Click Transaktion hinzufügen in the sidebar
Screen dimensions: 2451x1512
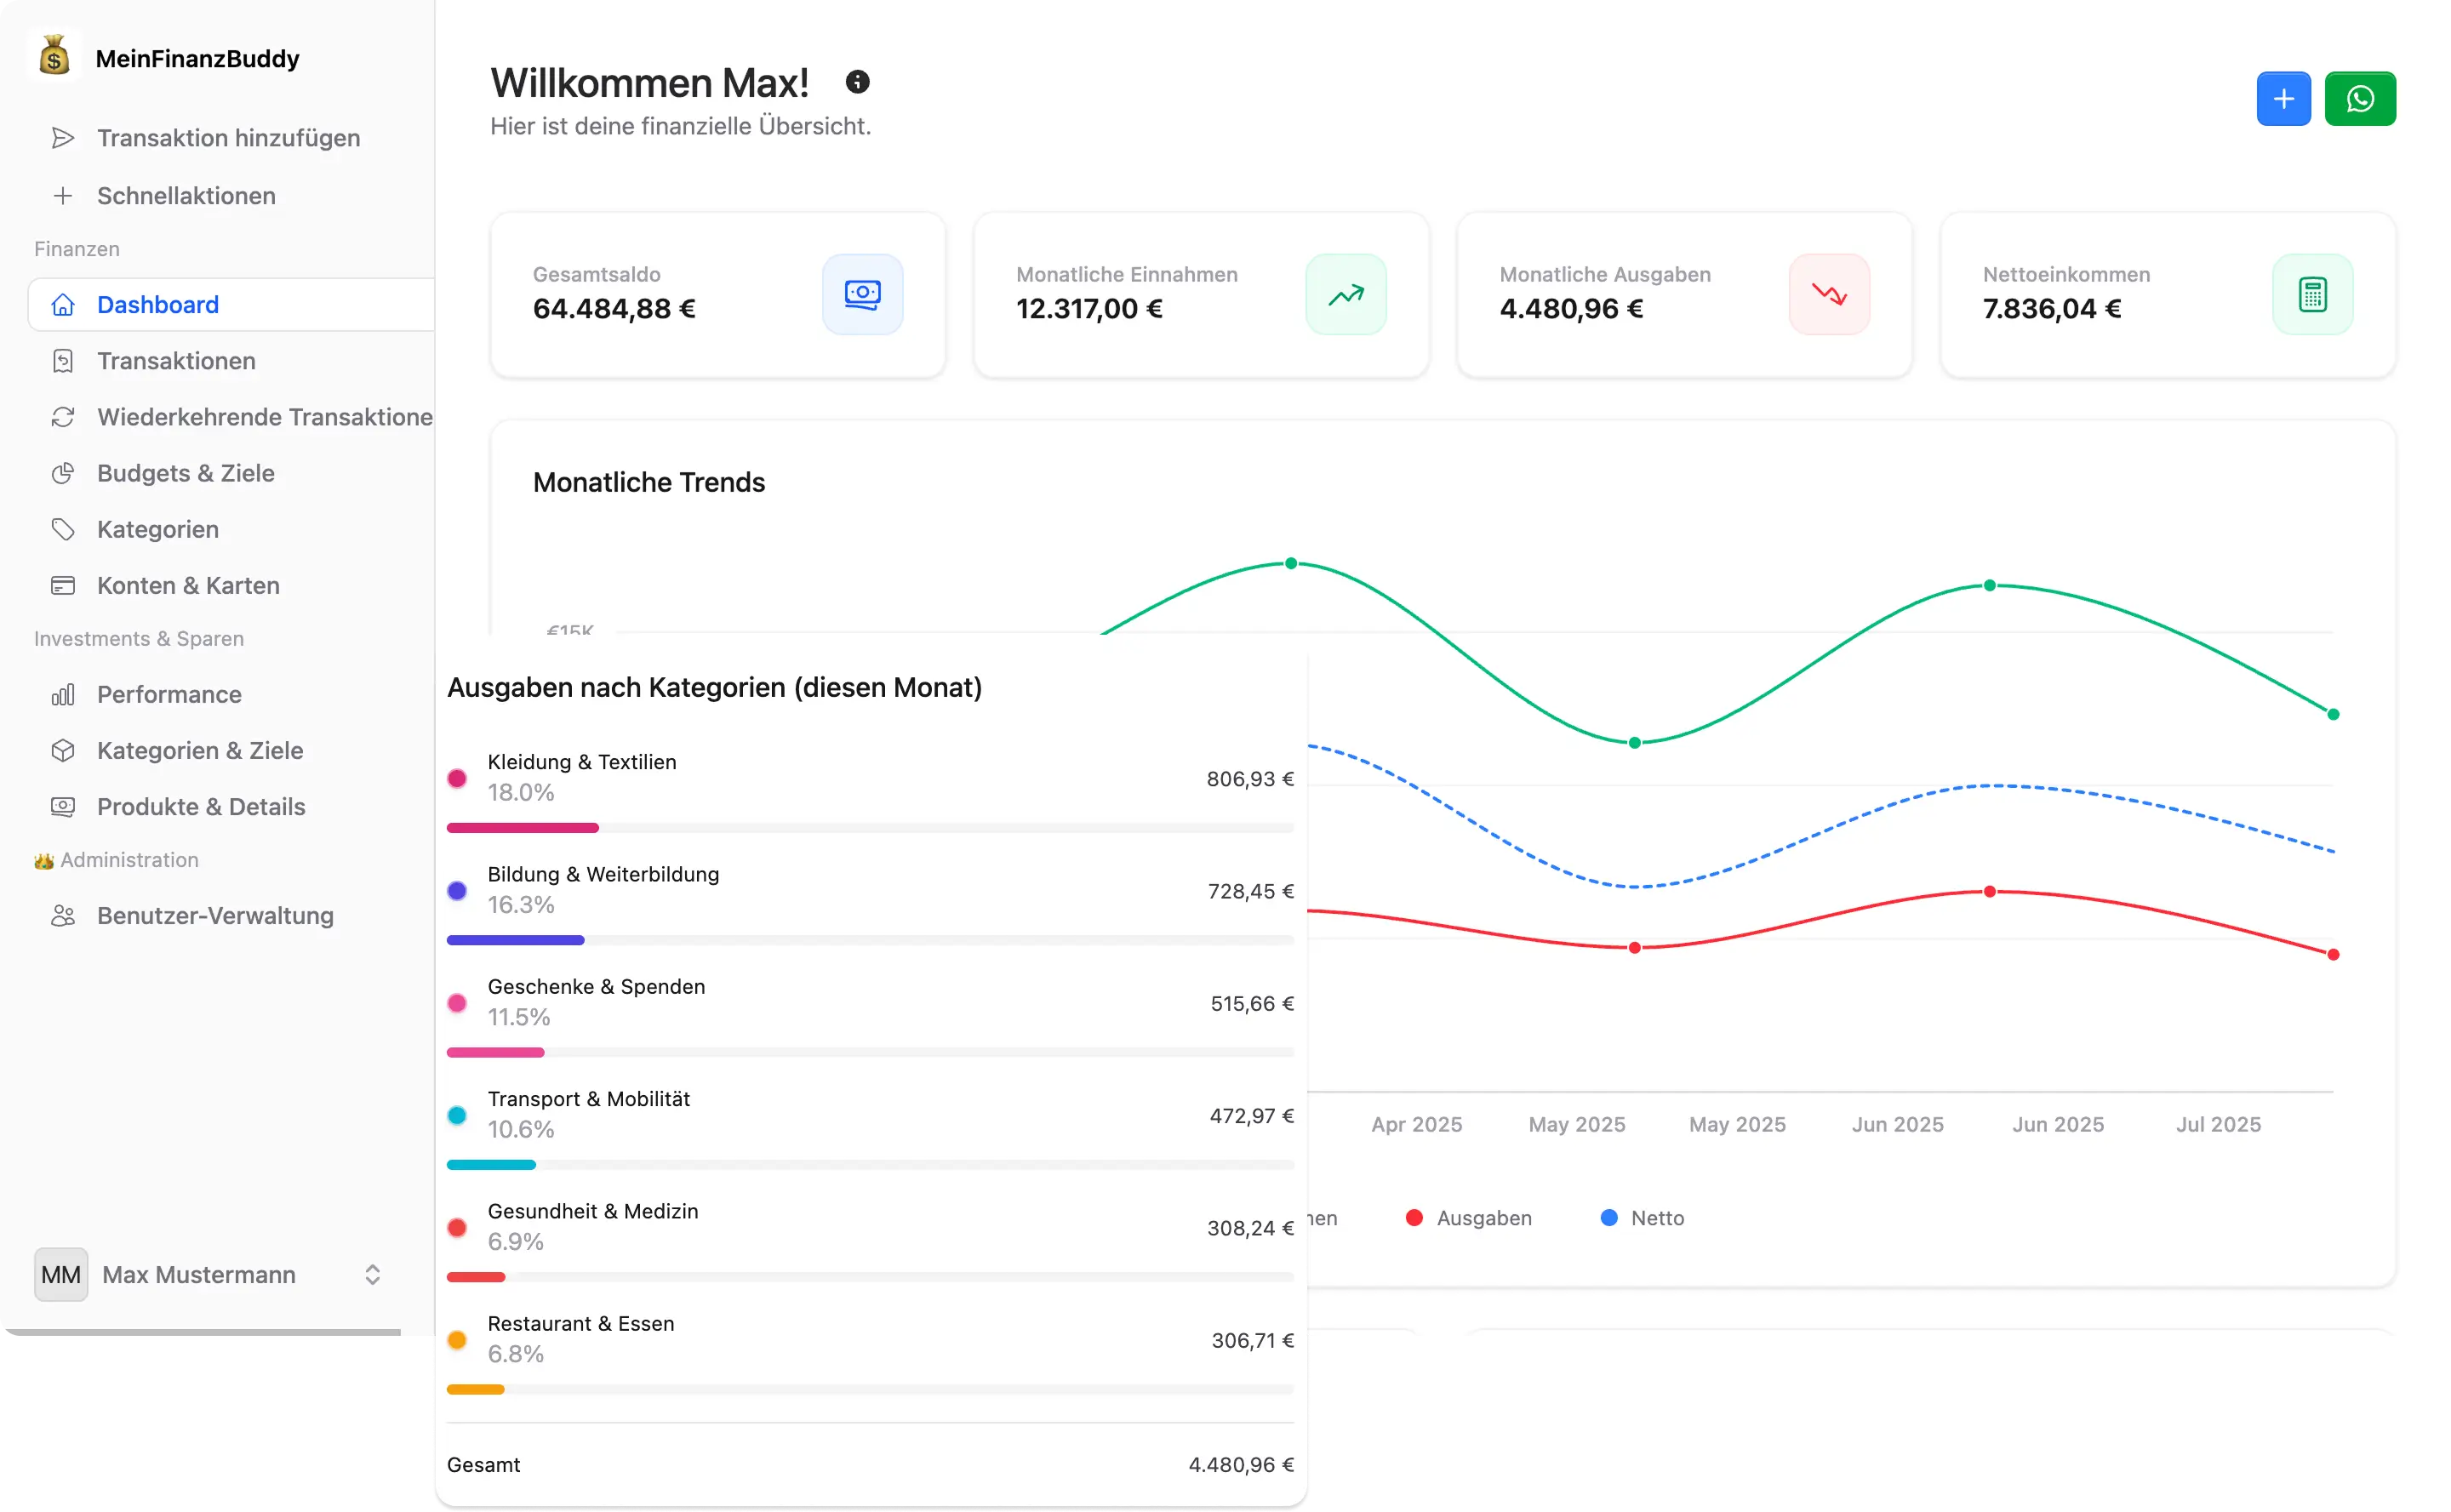tap(228, 138)
